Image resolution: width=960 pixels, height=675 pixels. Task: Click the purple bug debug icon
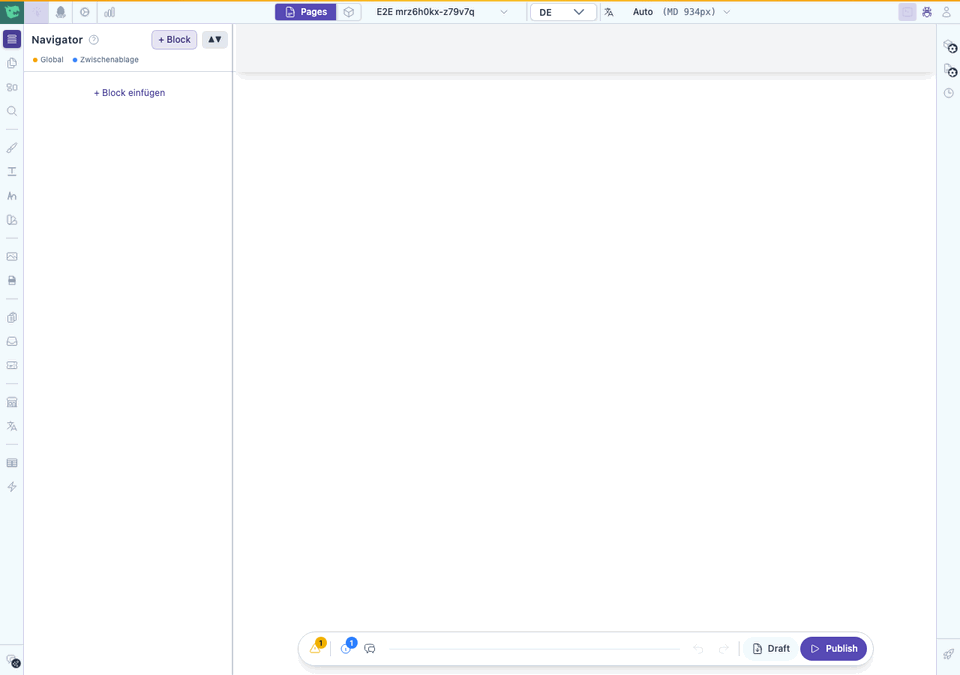(x=927, y=12)
